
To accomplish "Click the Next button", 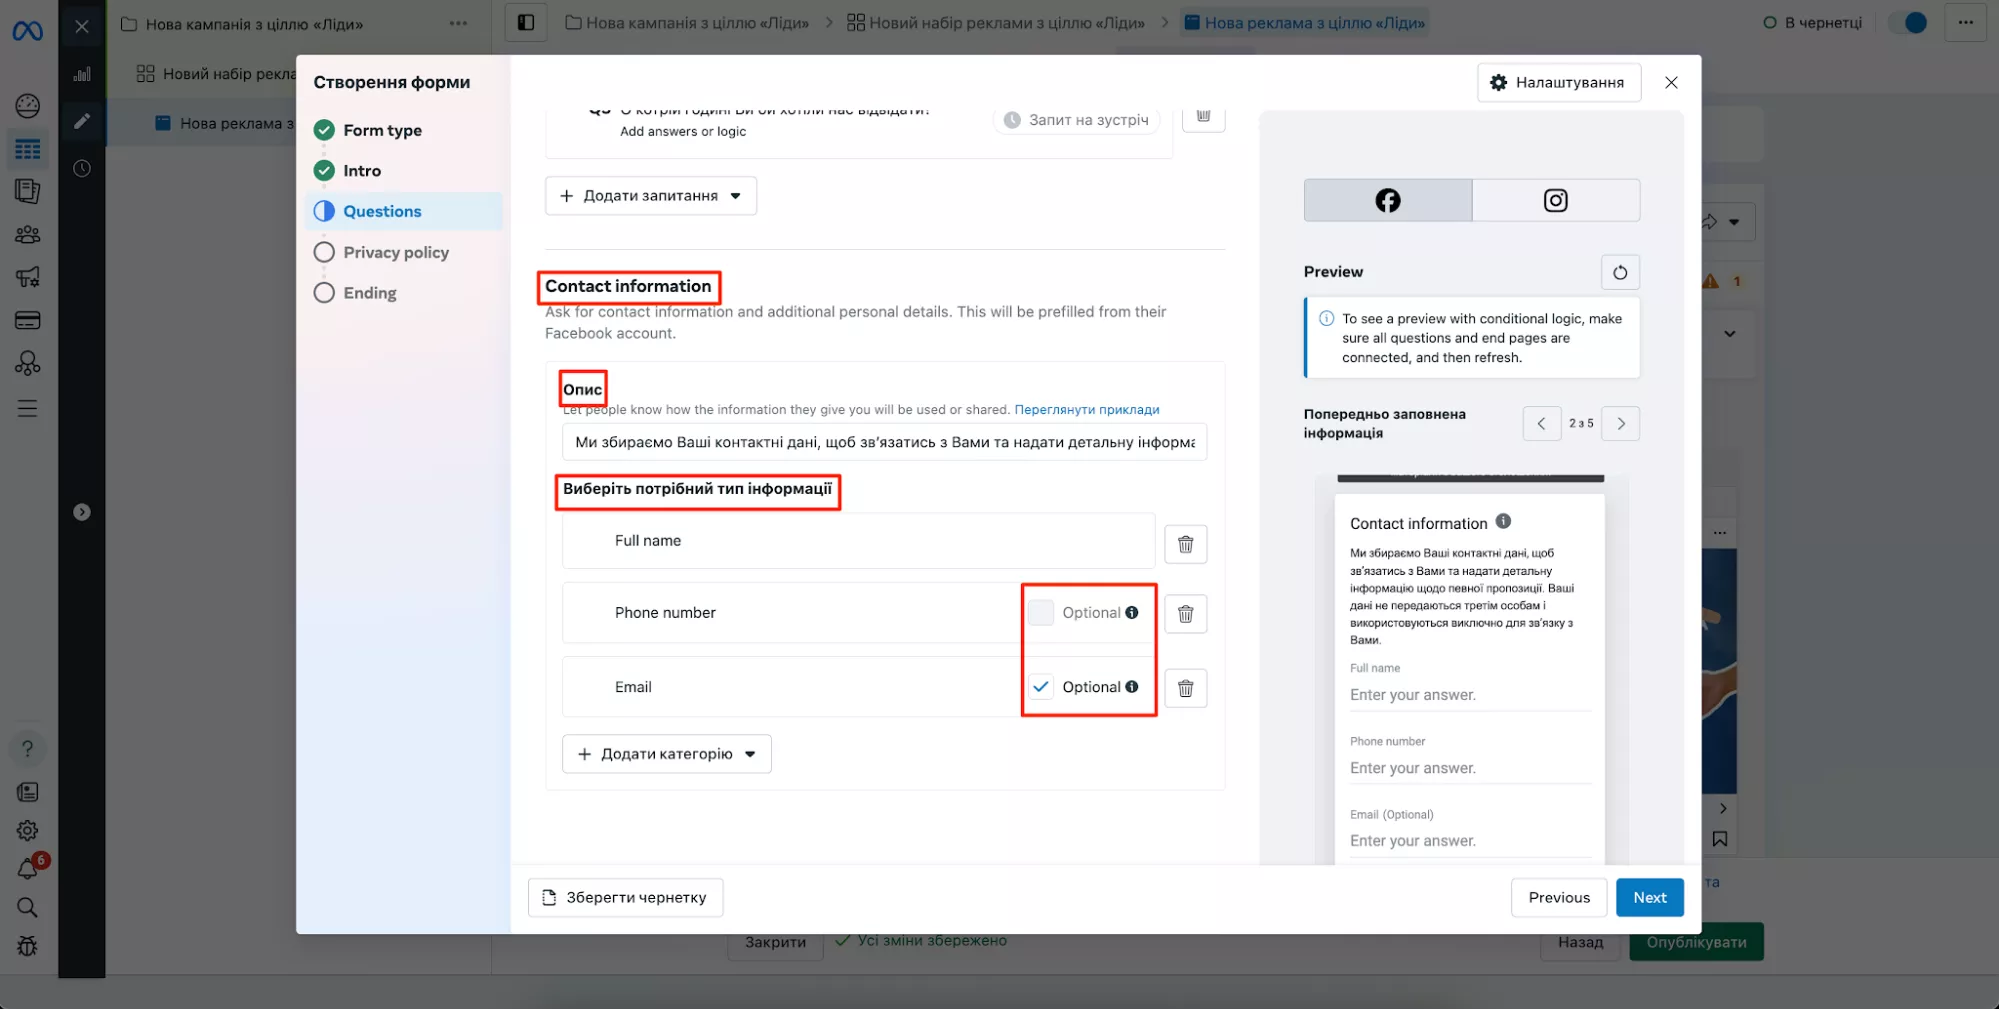I will (x=1649, y=897).
